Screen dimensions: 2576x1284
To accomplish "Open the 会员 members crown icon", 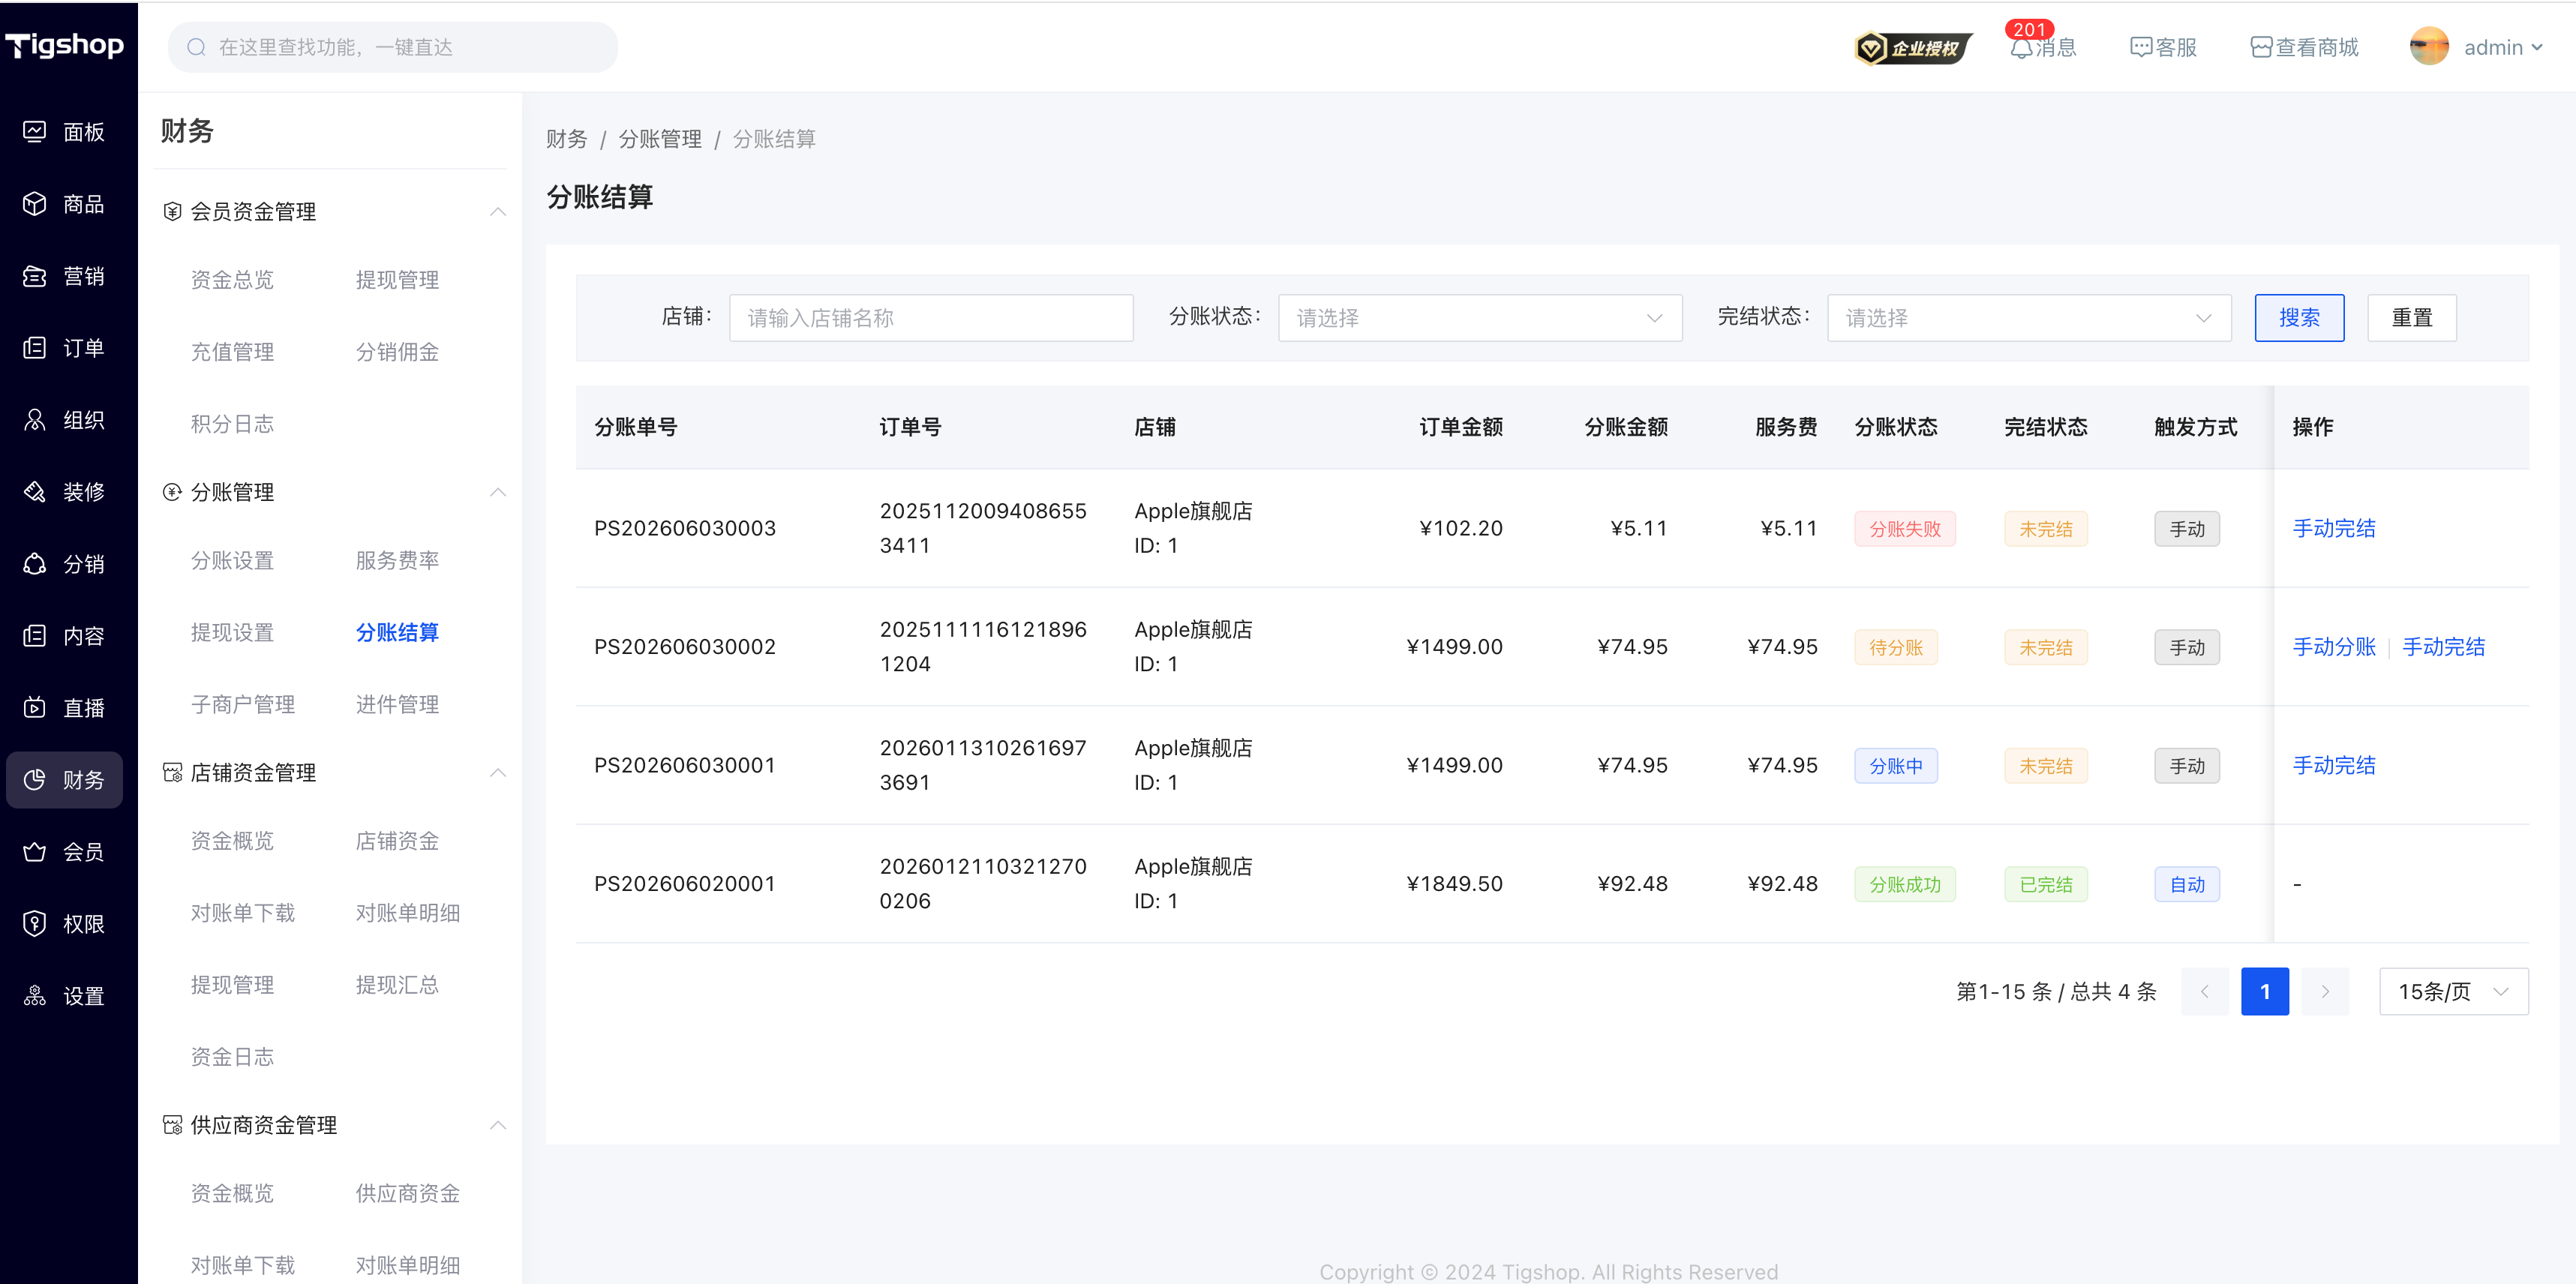I will [x=35, y=851].
